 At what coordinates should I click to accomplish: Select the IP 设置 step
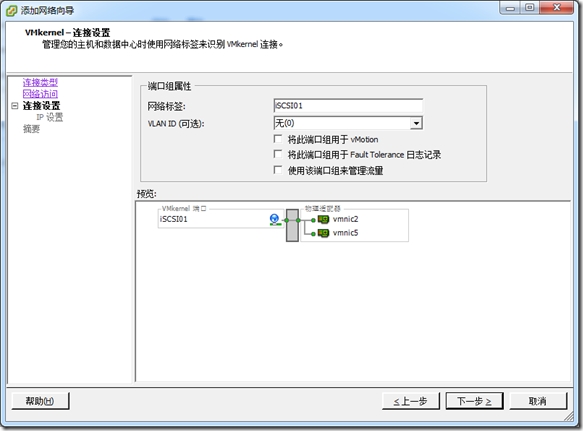(49, 117)
